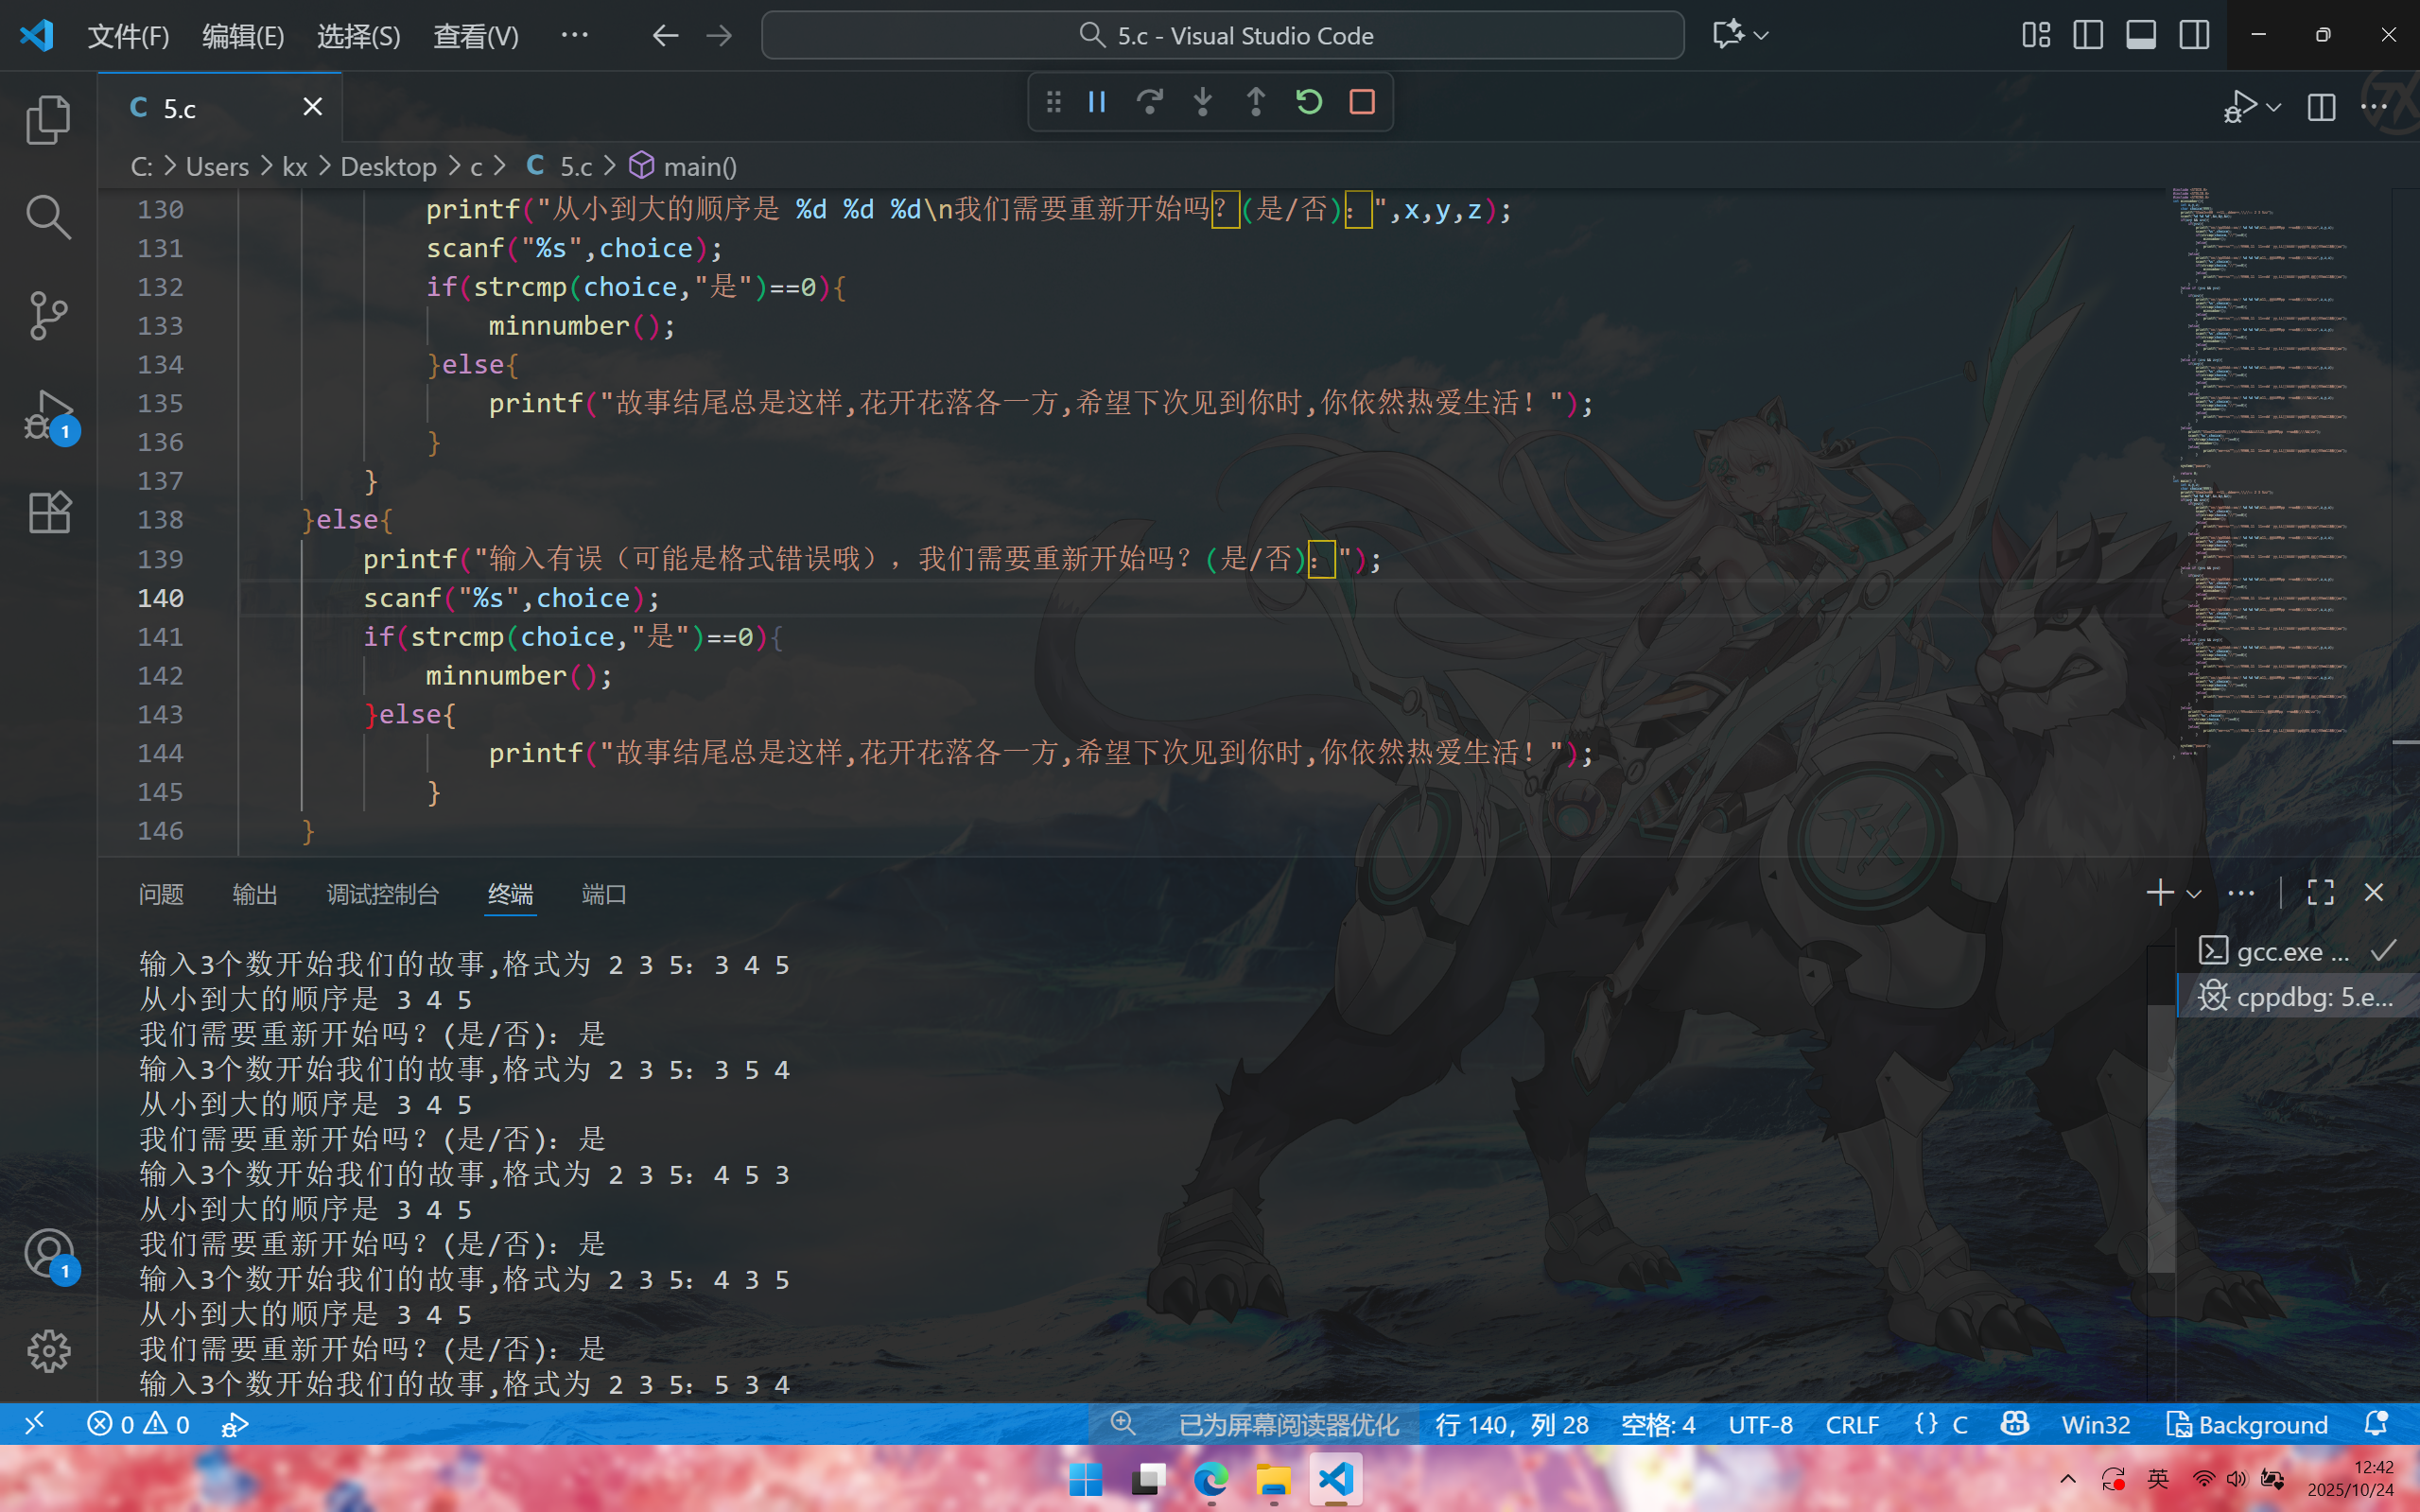Click the UTF-8 encoding status item

click(1760, 1424)
